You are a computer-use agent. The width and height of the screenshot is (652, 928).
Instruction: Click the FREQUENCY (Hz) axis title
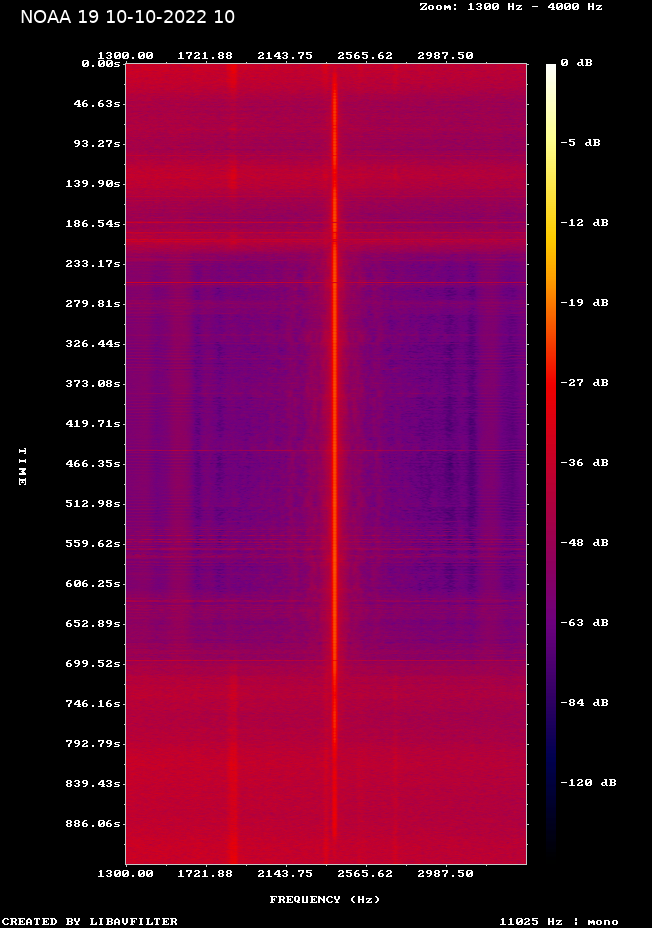tap(325, 900)
